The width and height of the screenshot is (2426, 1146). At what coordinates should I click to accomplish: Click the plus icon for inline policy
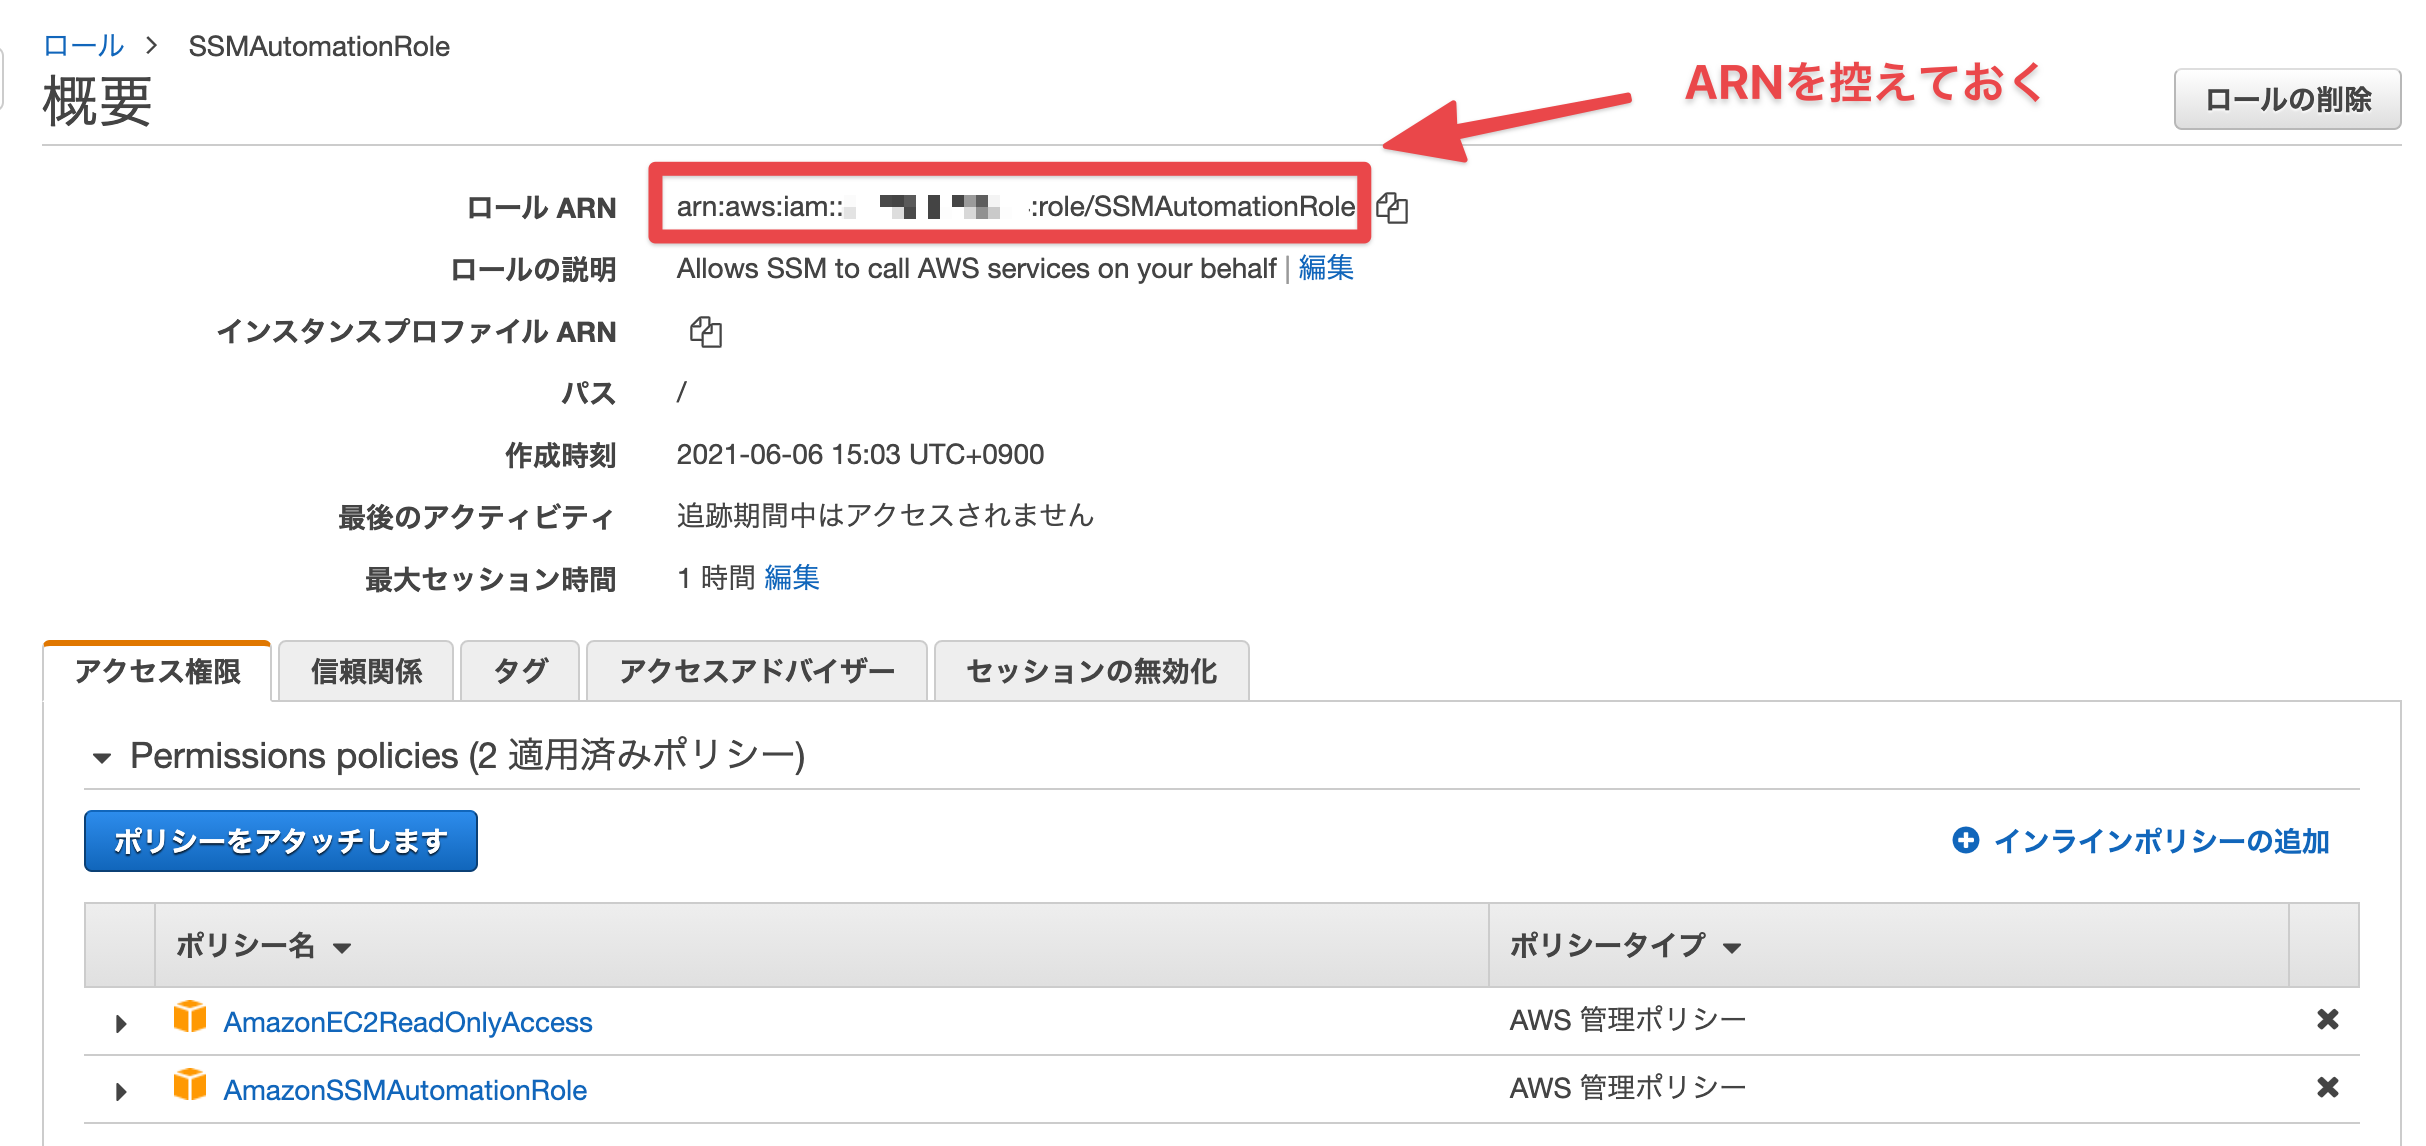(x=1966, y=840)
